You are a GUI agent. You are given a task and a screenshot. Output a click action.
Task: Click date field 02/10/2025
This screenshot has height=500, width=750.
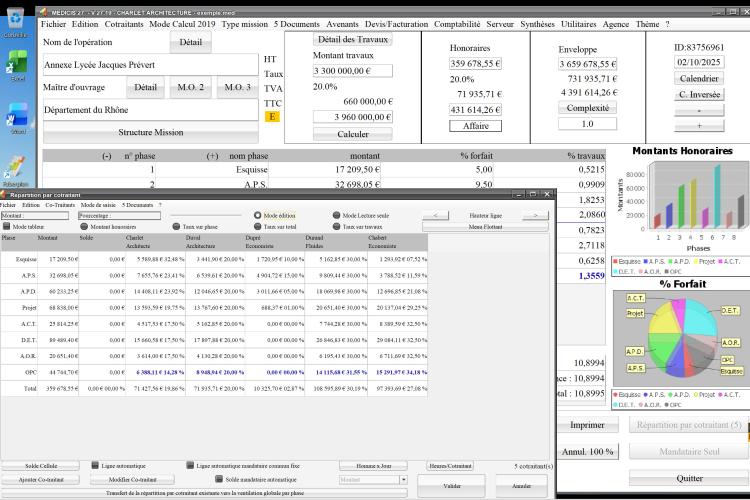699,62
